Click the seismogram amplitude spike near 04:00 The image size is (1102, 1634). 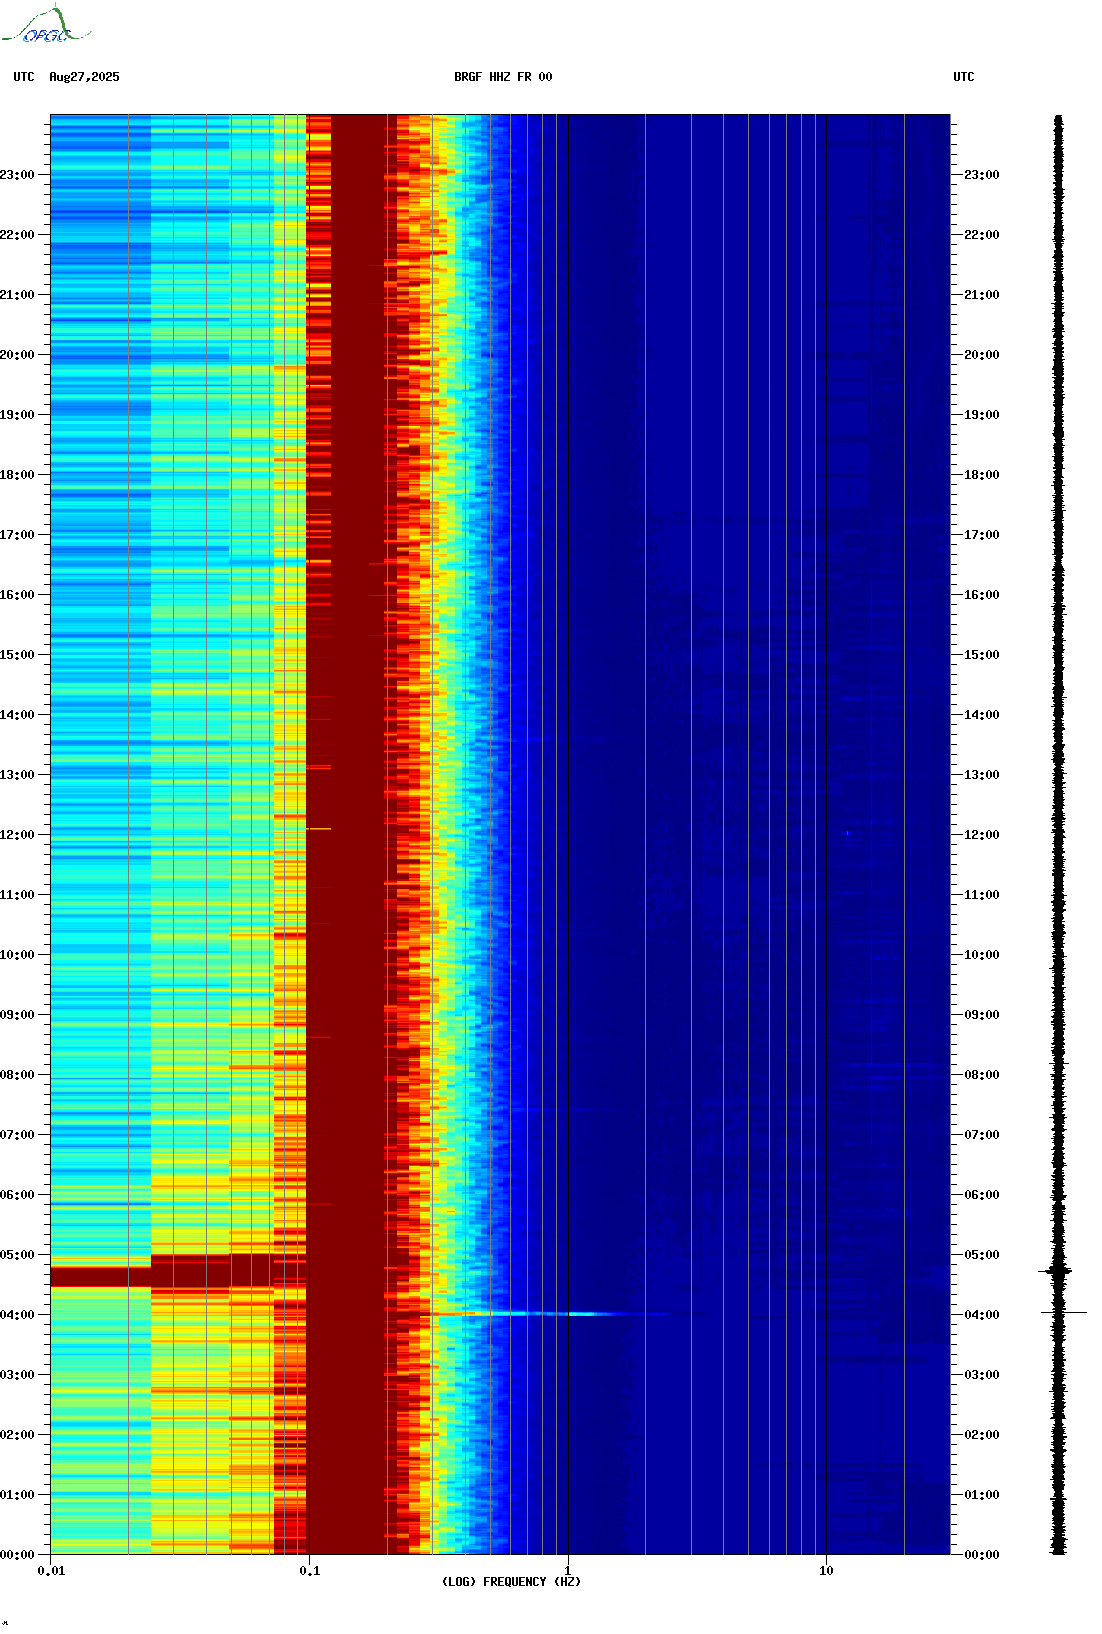[1062, 1312]
